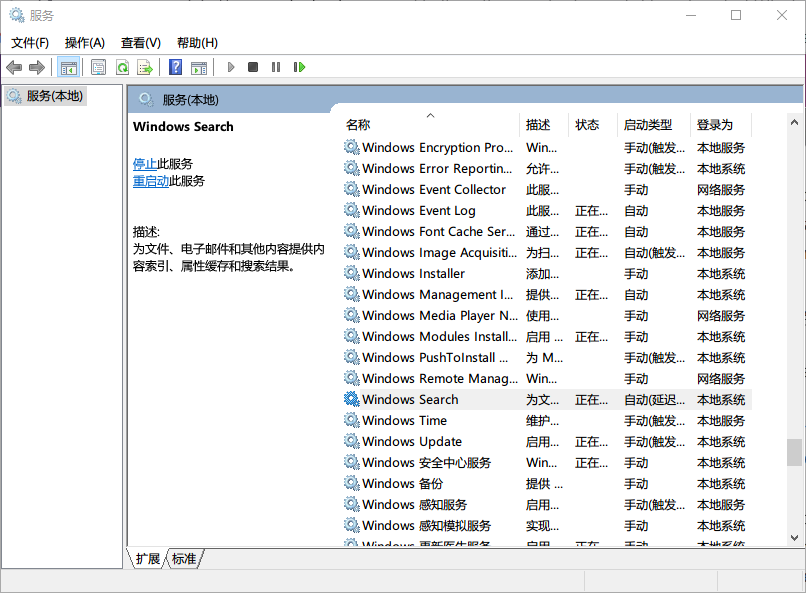Switch to the 扩展 tab
Viewport: 806px width, 593px height.
point(148,559)
